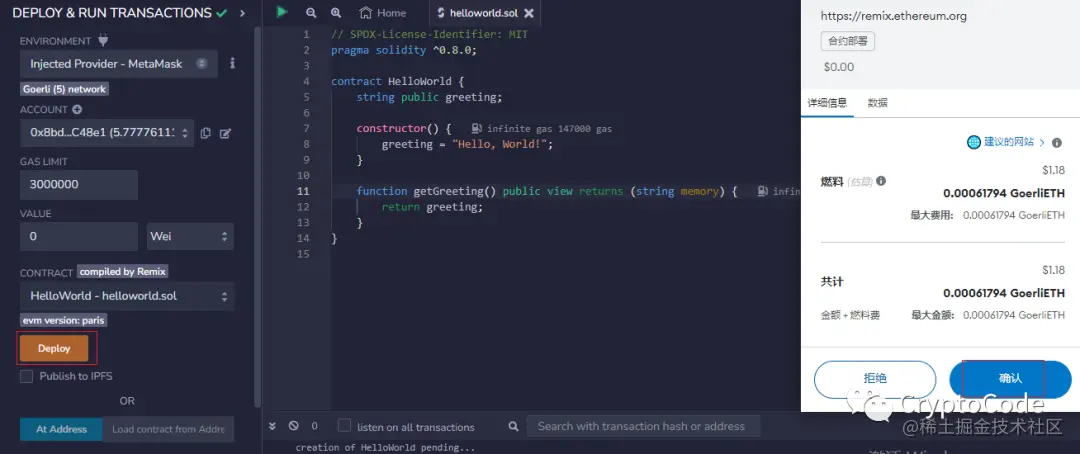
Task: Click https://remix.ethereum.org in MetaMask popup
Action: pyautogui.click(x=895, y=16)
